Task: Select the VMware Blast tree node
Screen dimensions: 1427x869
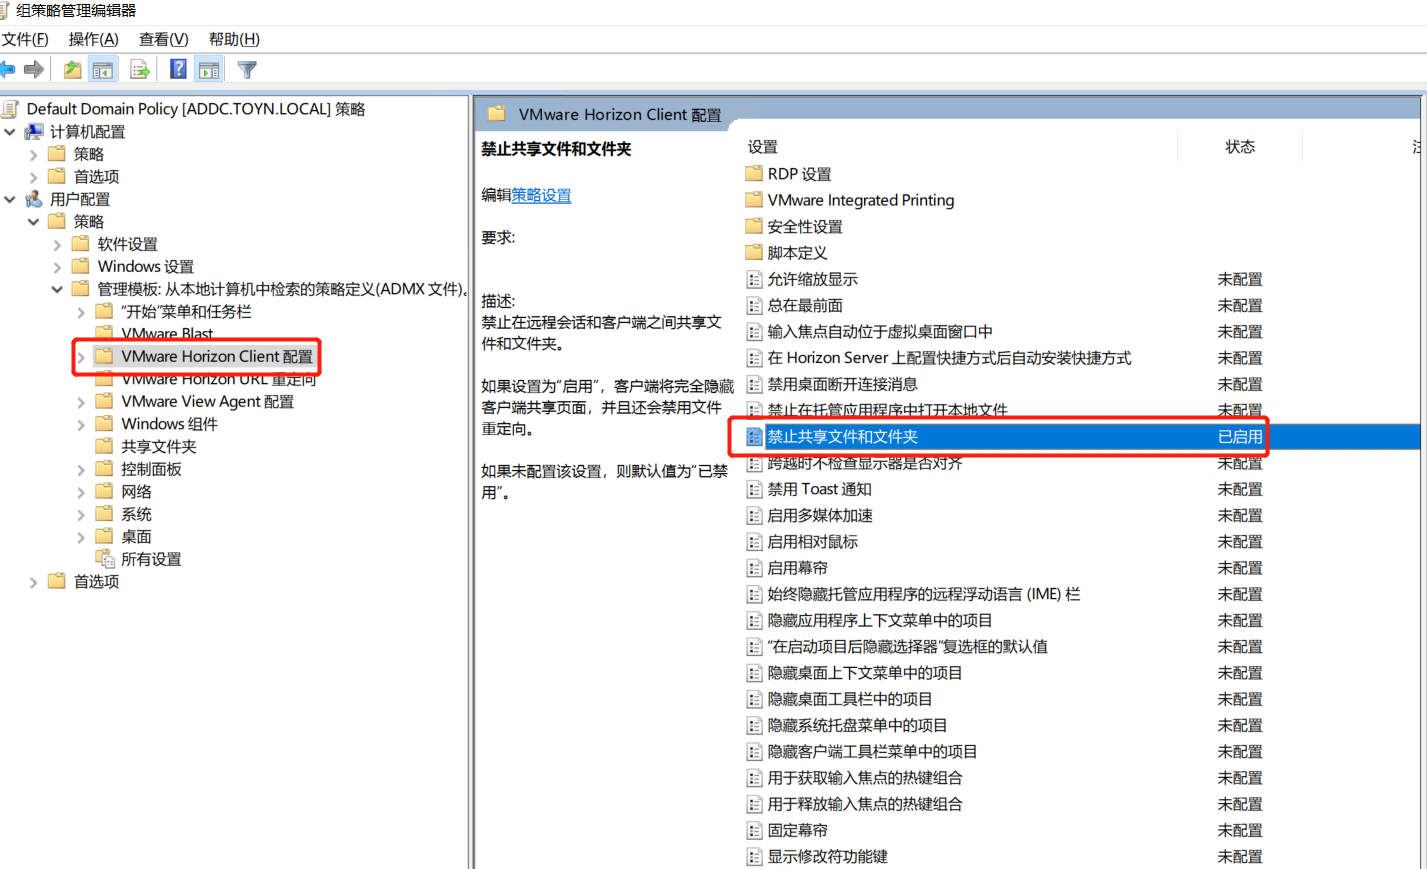Action: (167, 334)
